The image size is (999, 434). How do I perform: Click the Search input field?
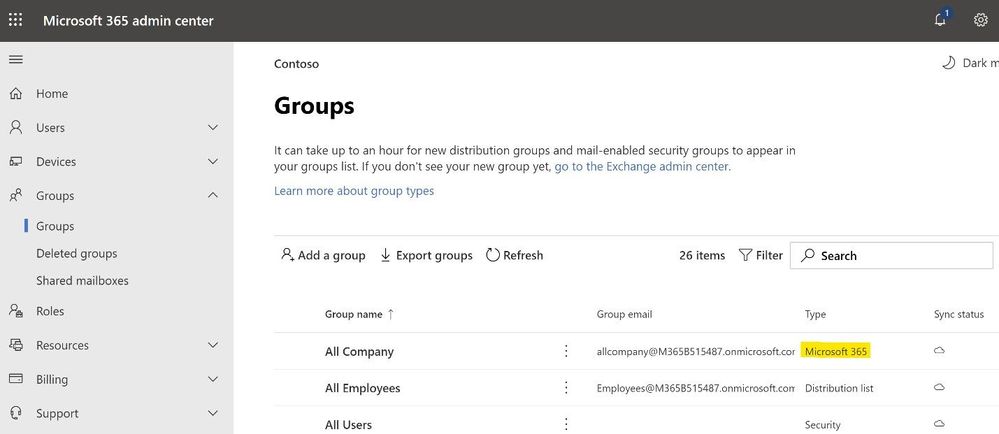click(x=891, y=256)
